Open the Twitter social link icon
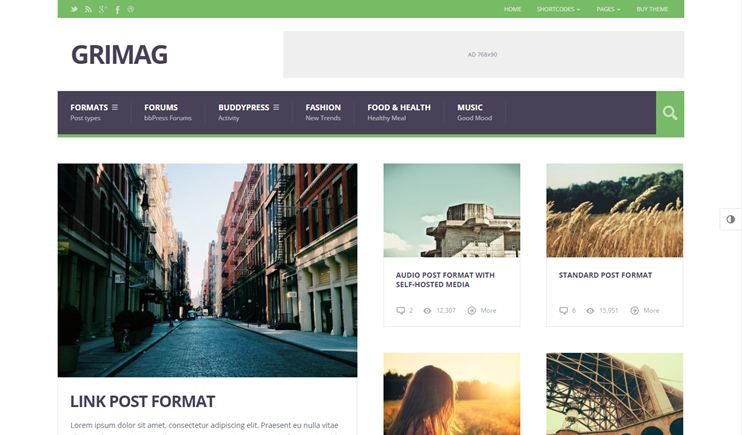The image size is (742, 435). (74, 9)
